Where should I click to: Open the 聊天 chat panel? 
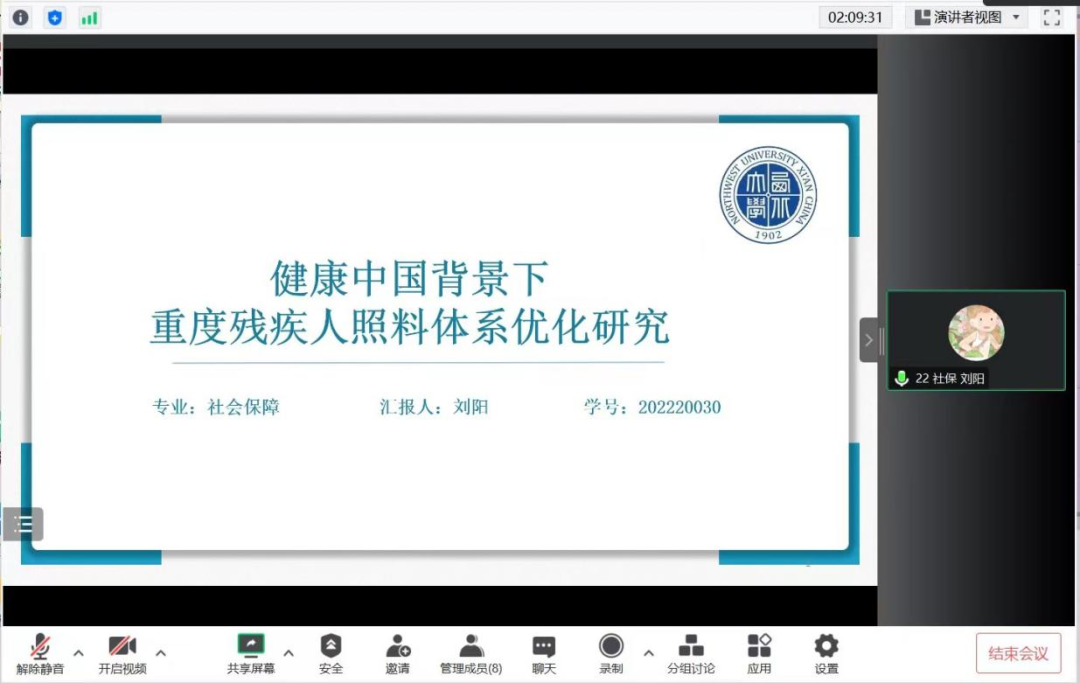click(544, 654)
